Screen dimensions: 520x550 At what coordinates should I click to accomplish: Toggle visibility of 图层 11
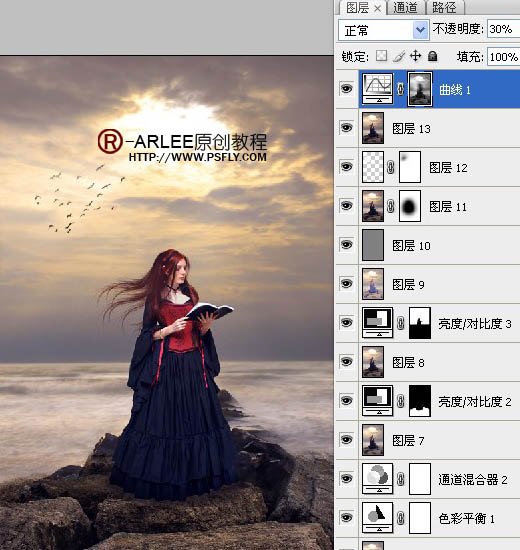[346, 205]
